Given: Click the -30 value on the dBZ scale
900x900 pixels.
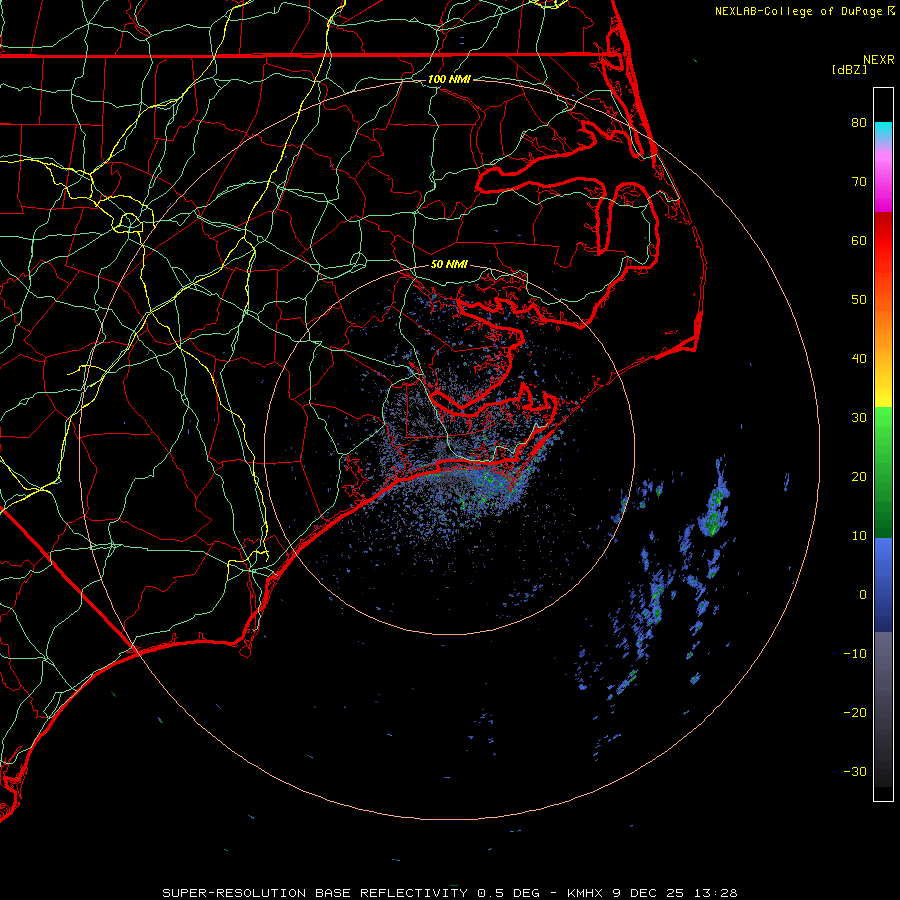Looking at the screenshot, I should (x=855, y=771).
